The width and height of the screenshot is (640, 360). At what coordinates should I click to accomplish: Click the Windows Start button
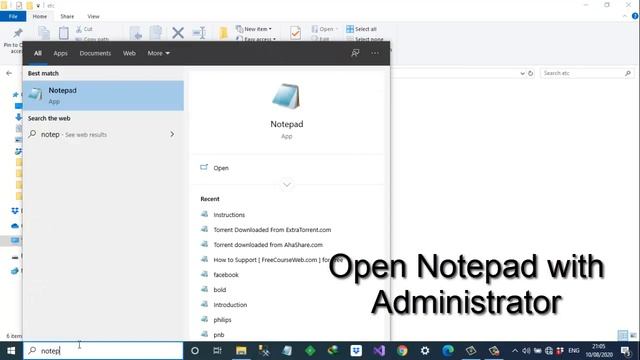pyautogui.click(x=11, y=351)
